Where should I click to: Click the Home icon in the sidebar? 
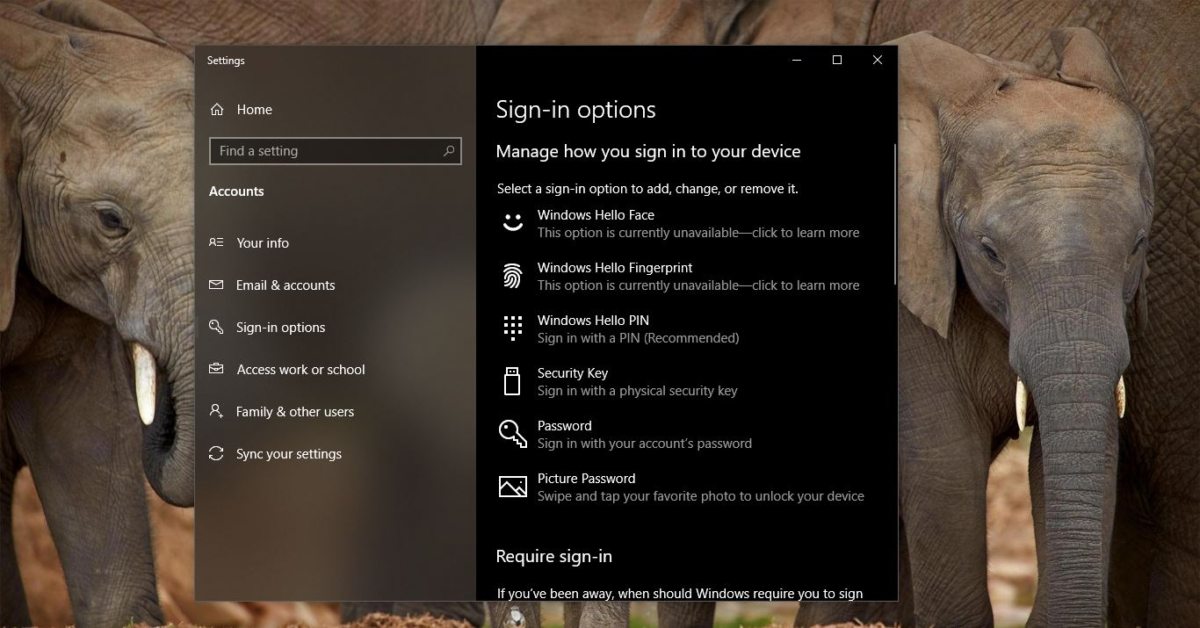tap(216, 109)
